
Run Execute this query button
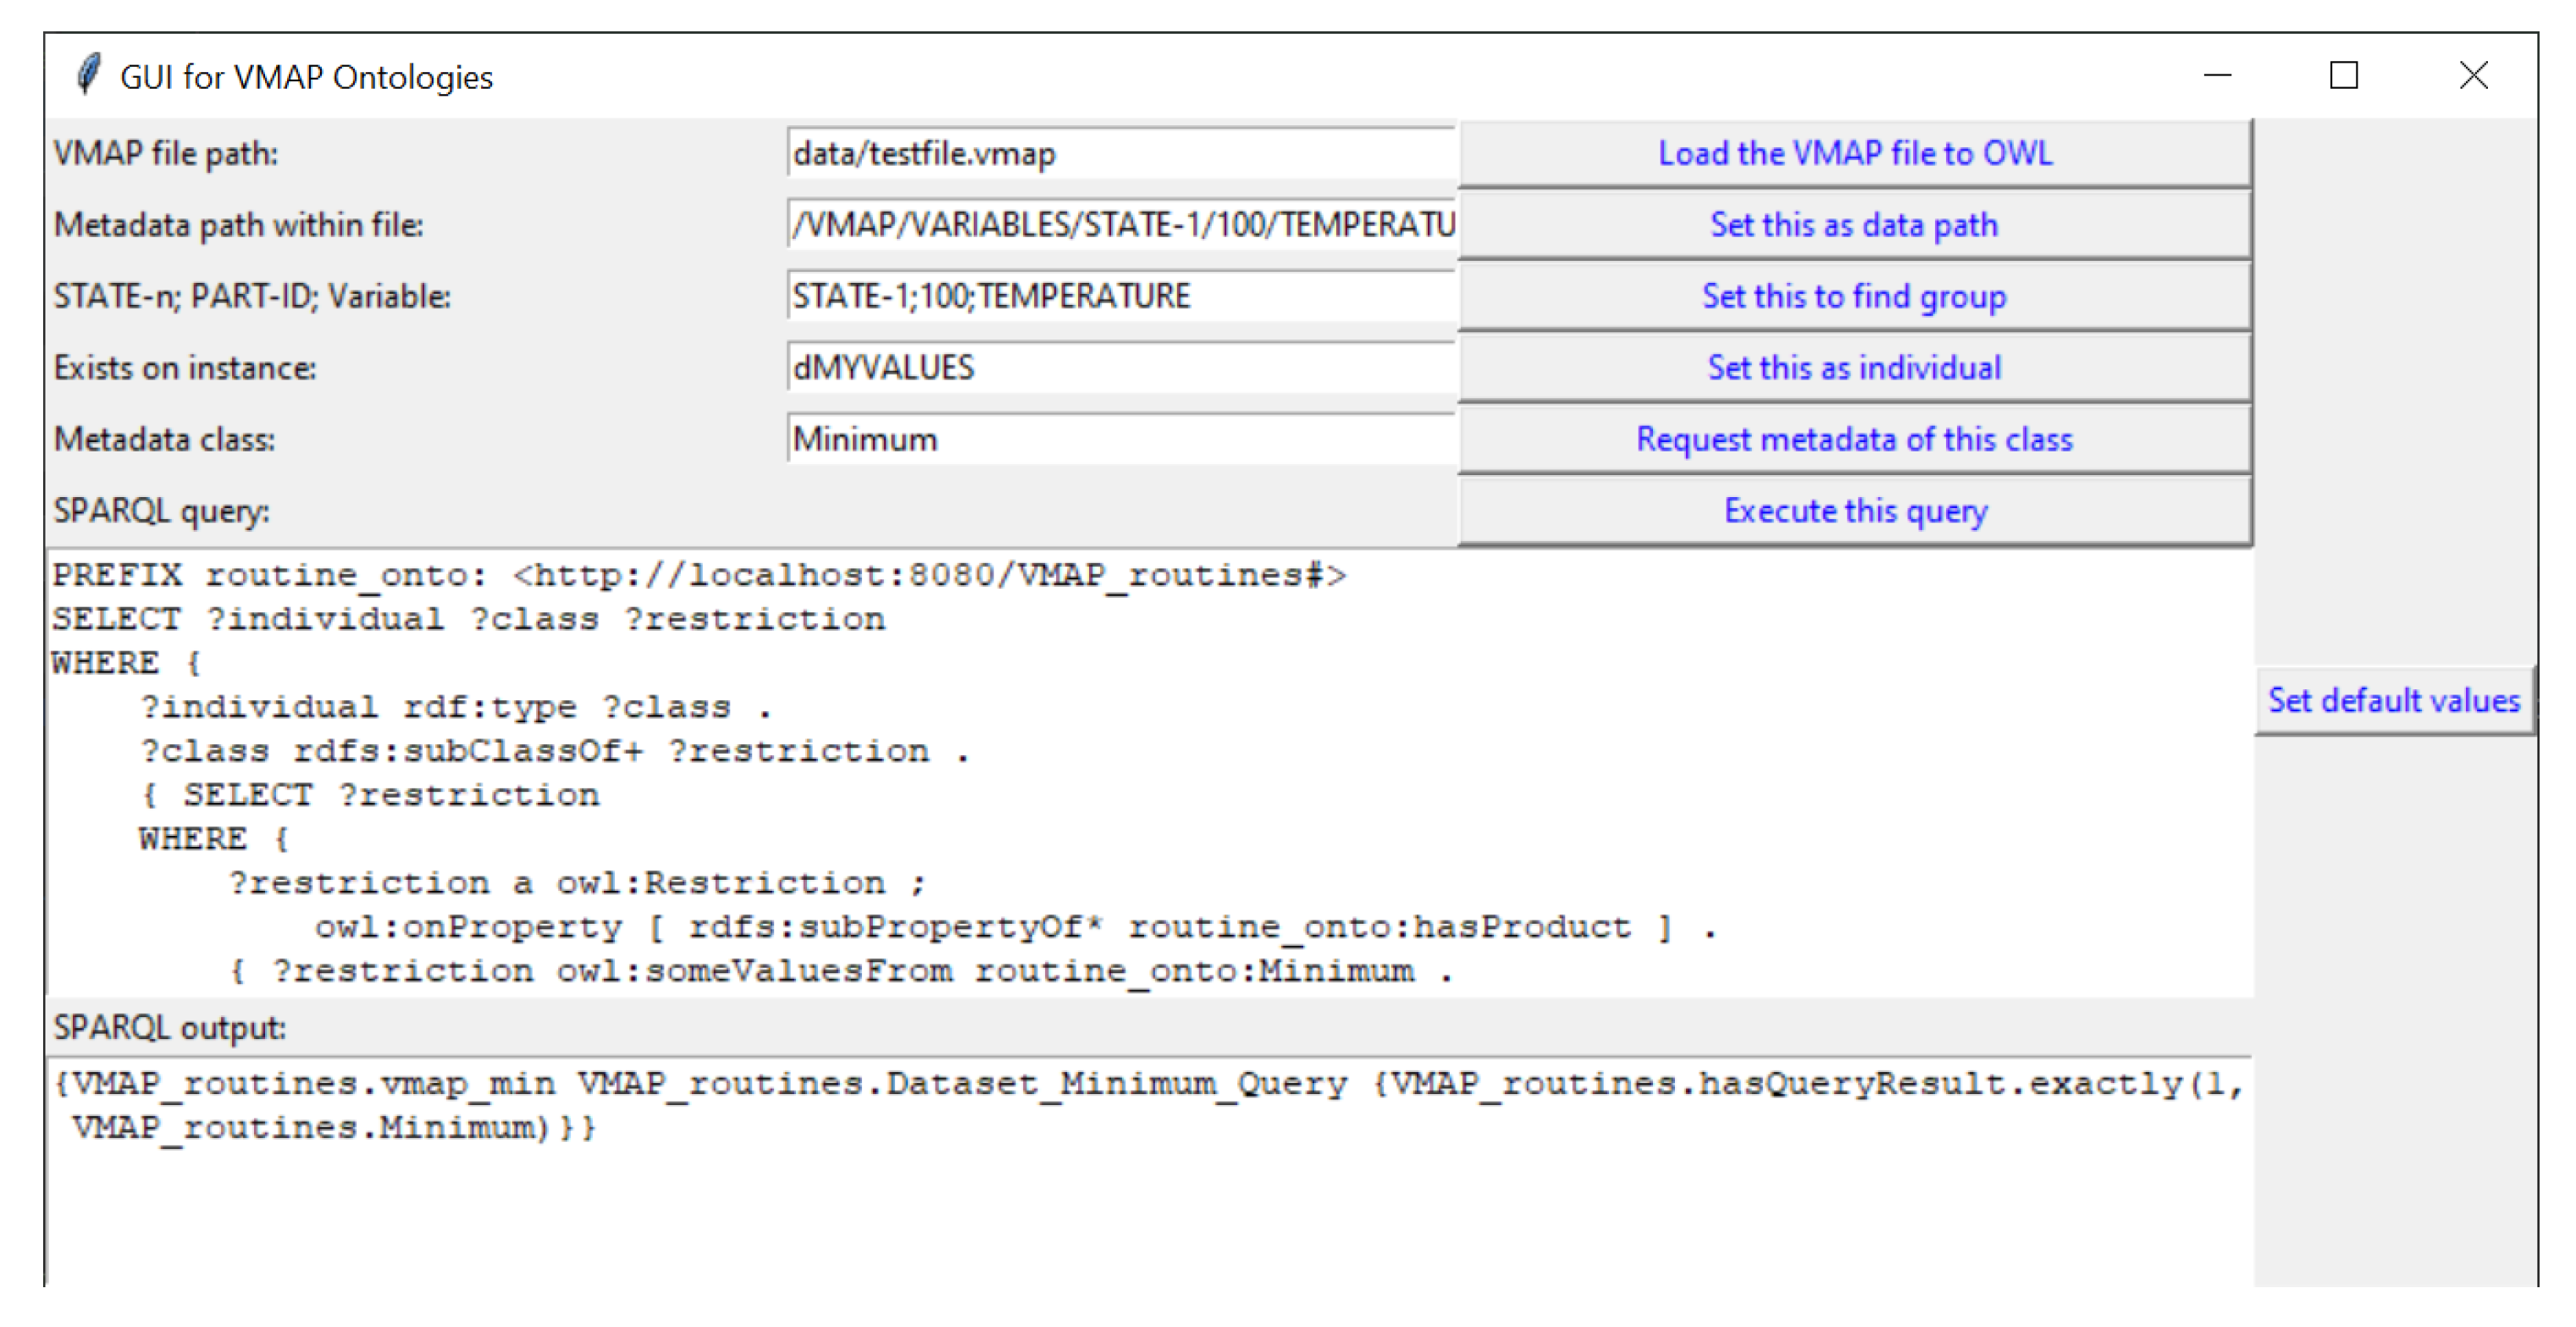[1853, 511]
